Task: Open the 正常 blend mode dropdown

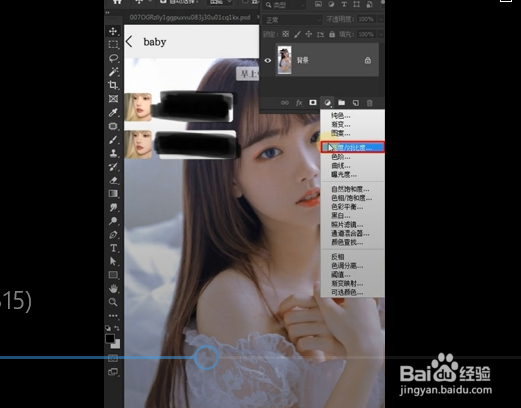Action: coord(293,20)
